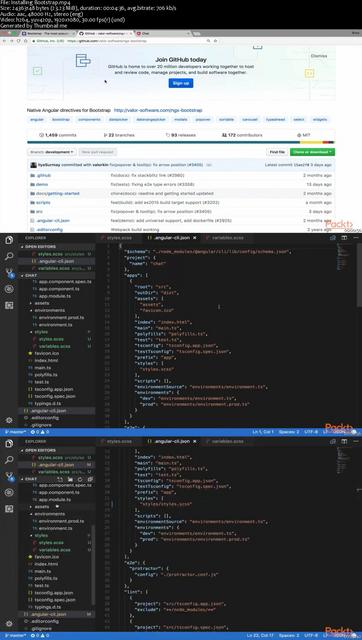Collapse CHAT section in first VS Code frame

57,276
